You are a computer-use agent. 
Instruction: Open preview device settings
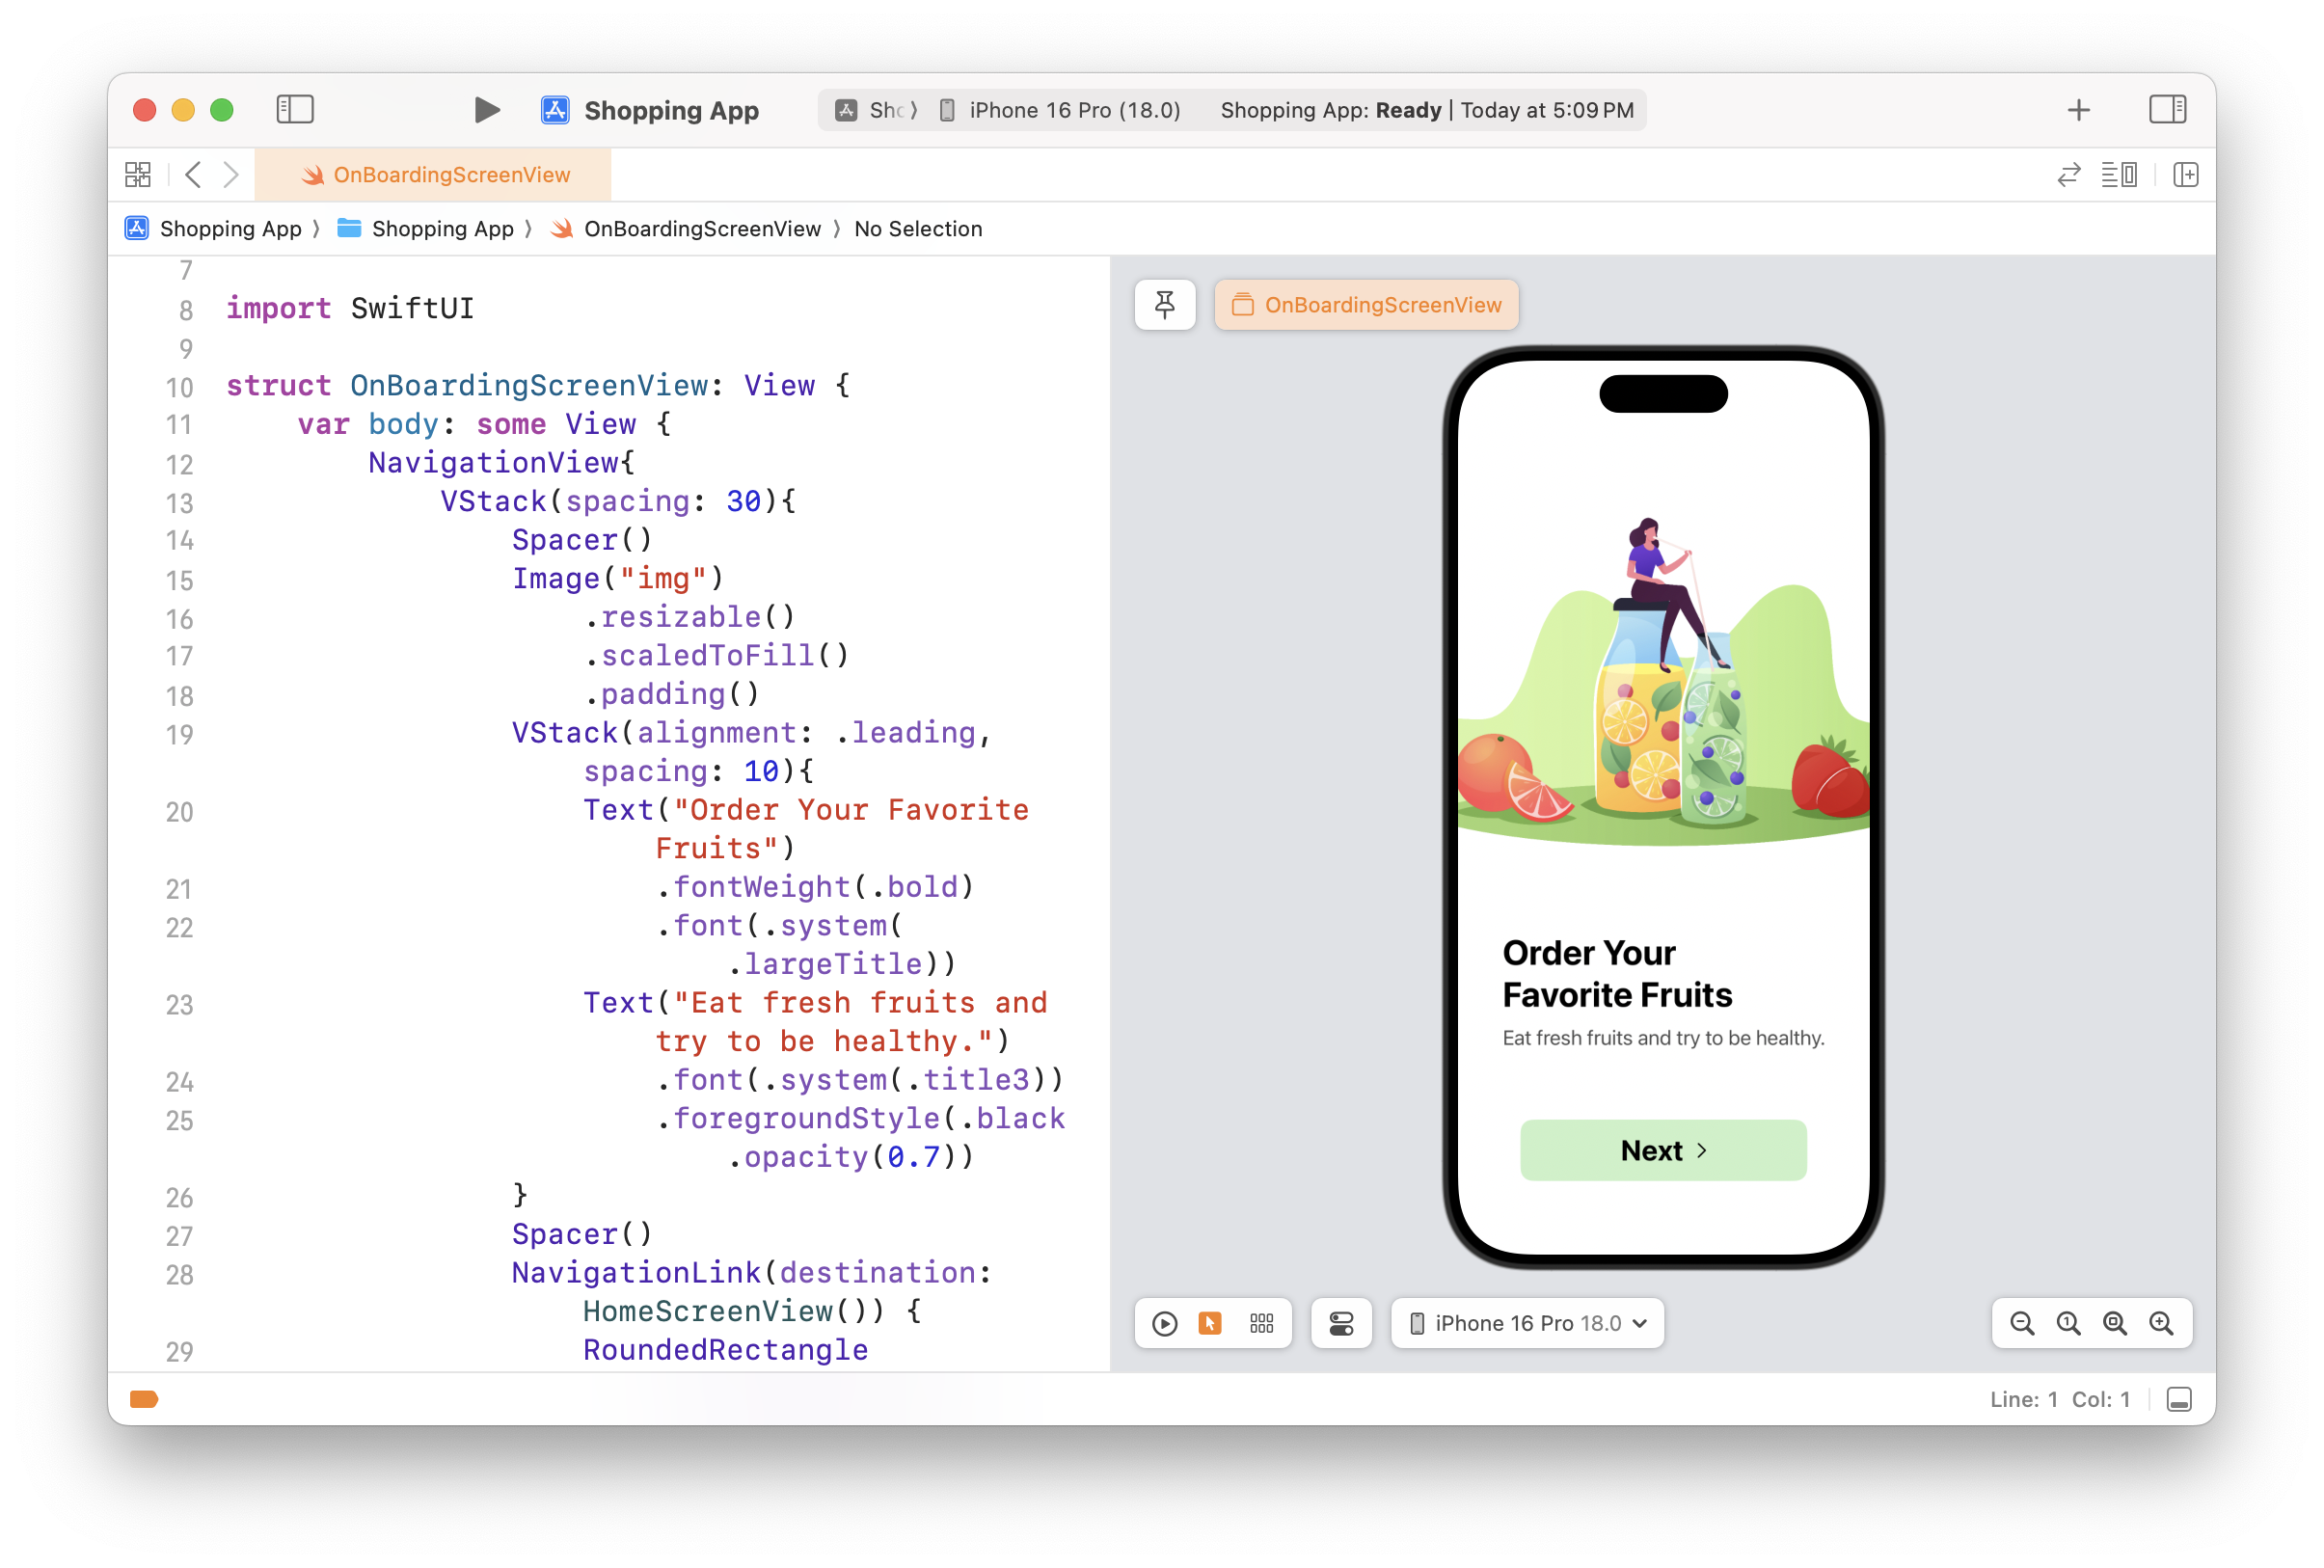click(1341, 1324)
